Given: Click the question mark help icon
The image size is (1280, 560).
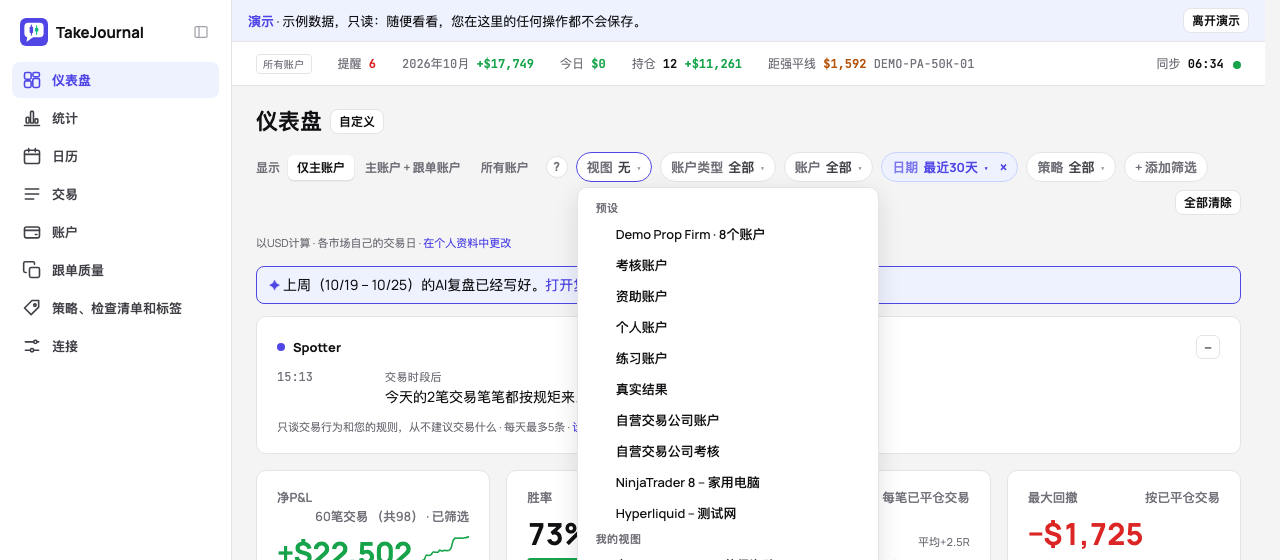Looking at the screenshot, I should (x=557, y=168).
